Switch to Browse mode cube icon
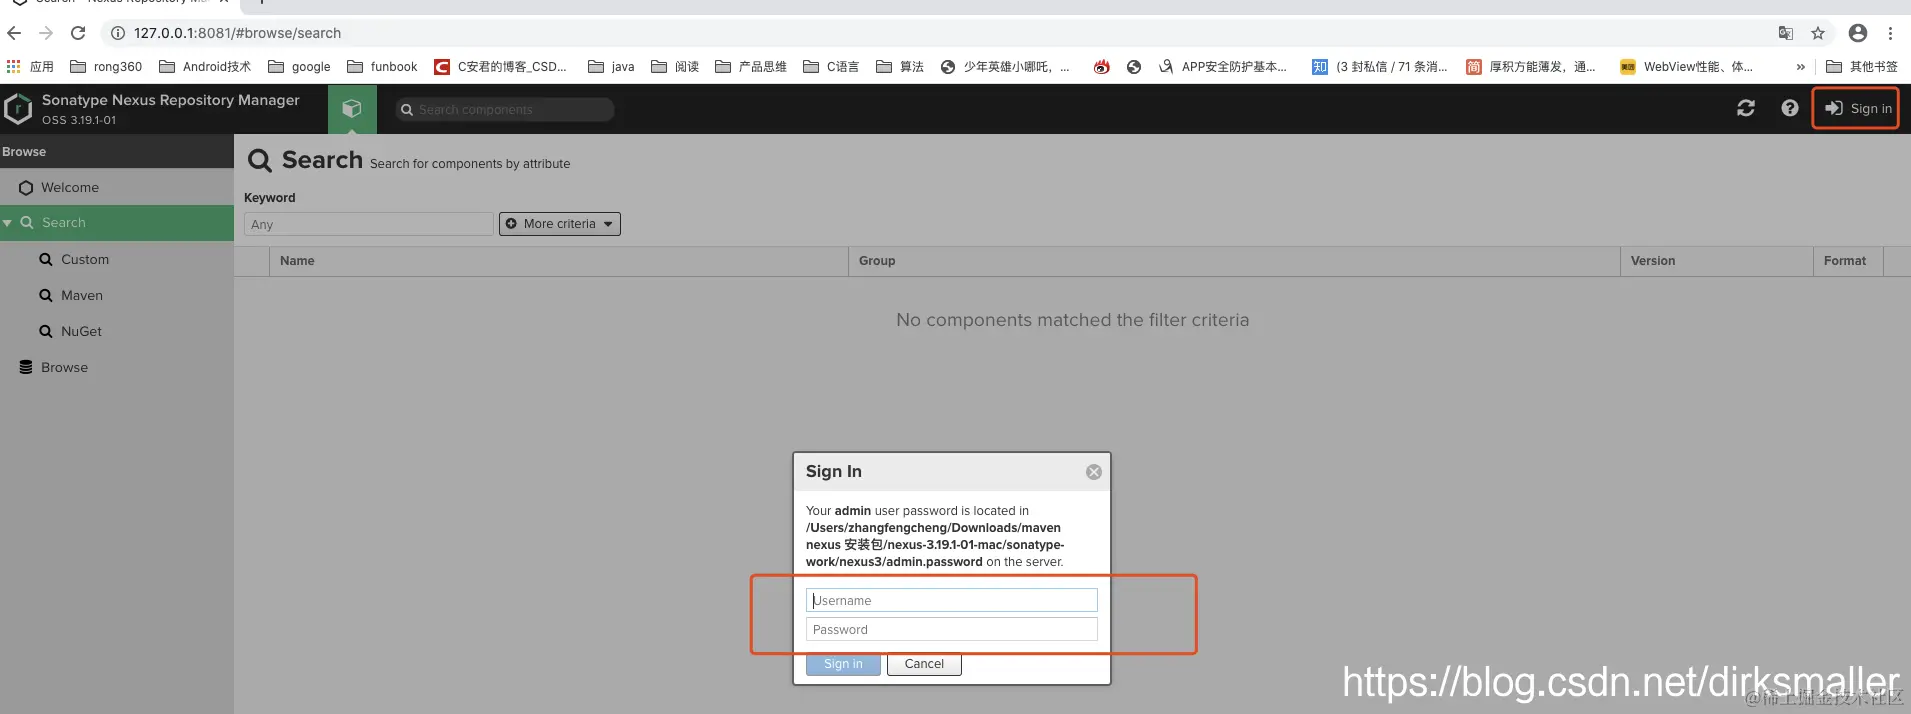 [352, 109]
